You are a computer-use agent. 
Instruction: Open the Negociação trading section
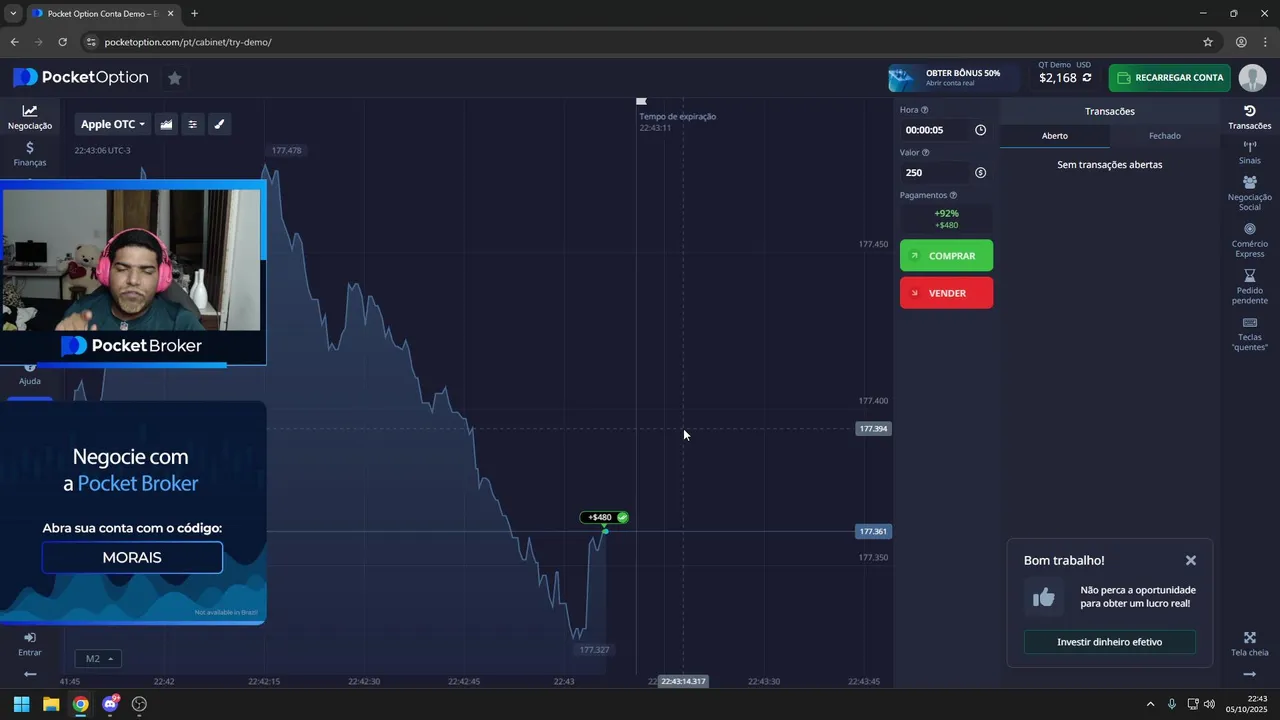[30, 117]
